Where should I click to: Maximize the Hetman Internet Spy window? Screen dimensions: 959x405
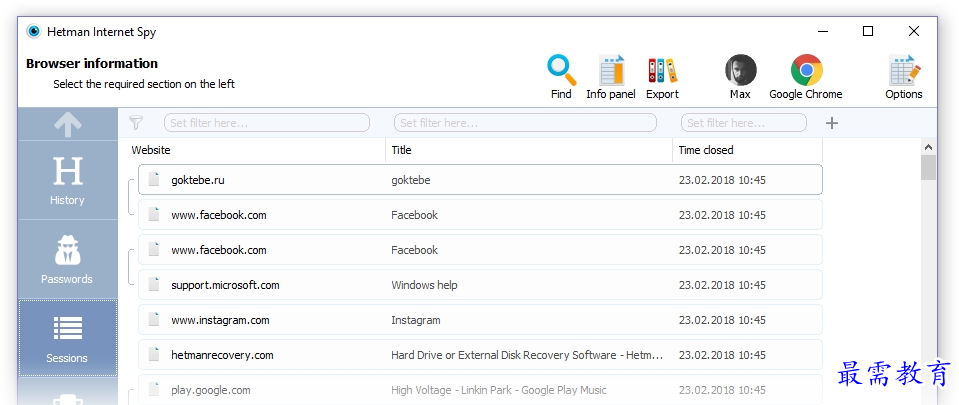pos(868,31)
